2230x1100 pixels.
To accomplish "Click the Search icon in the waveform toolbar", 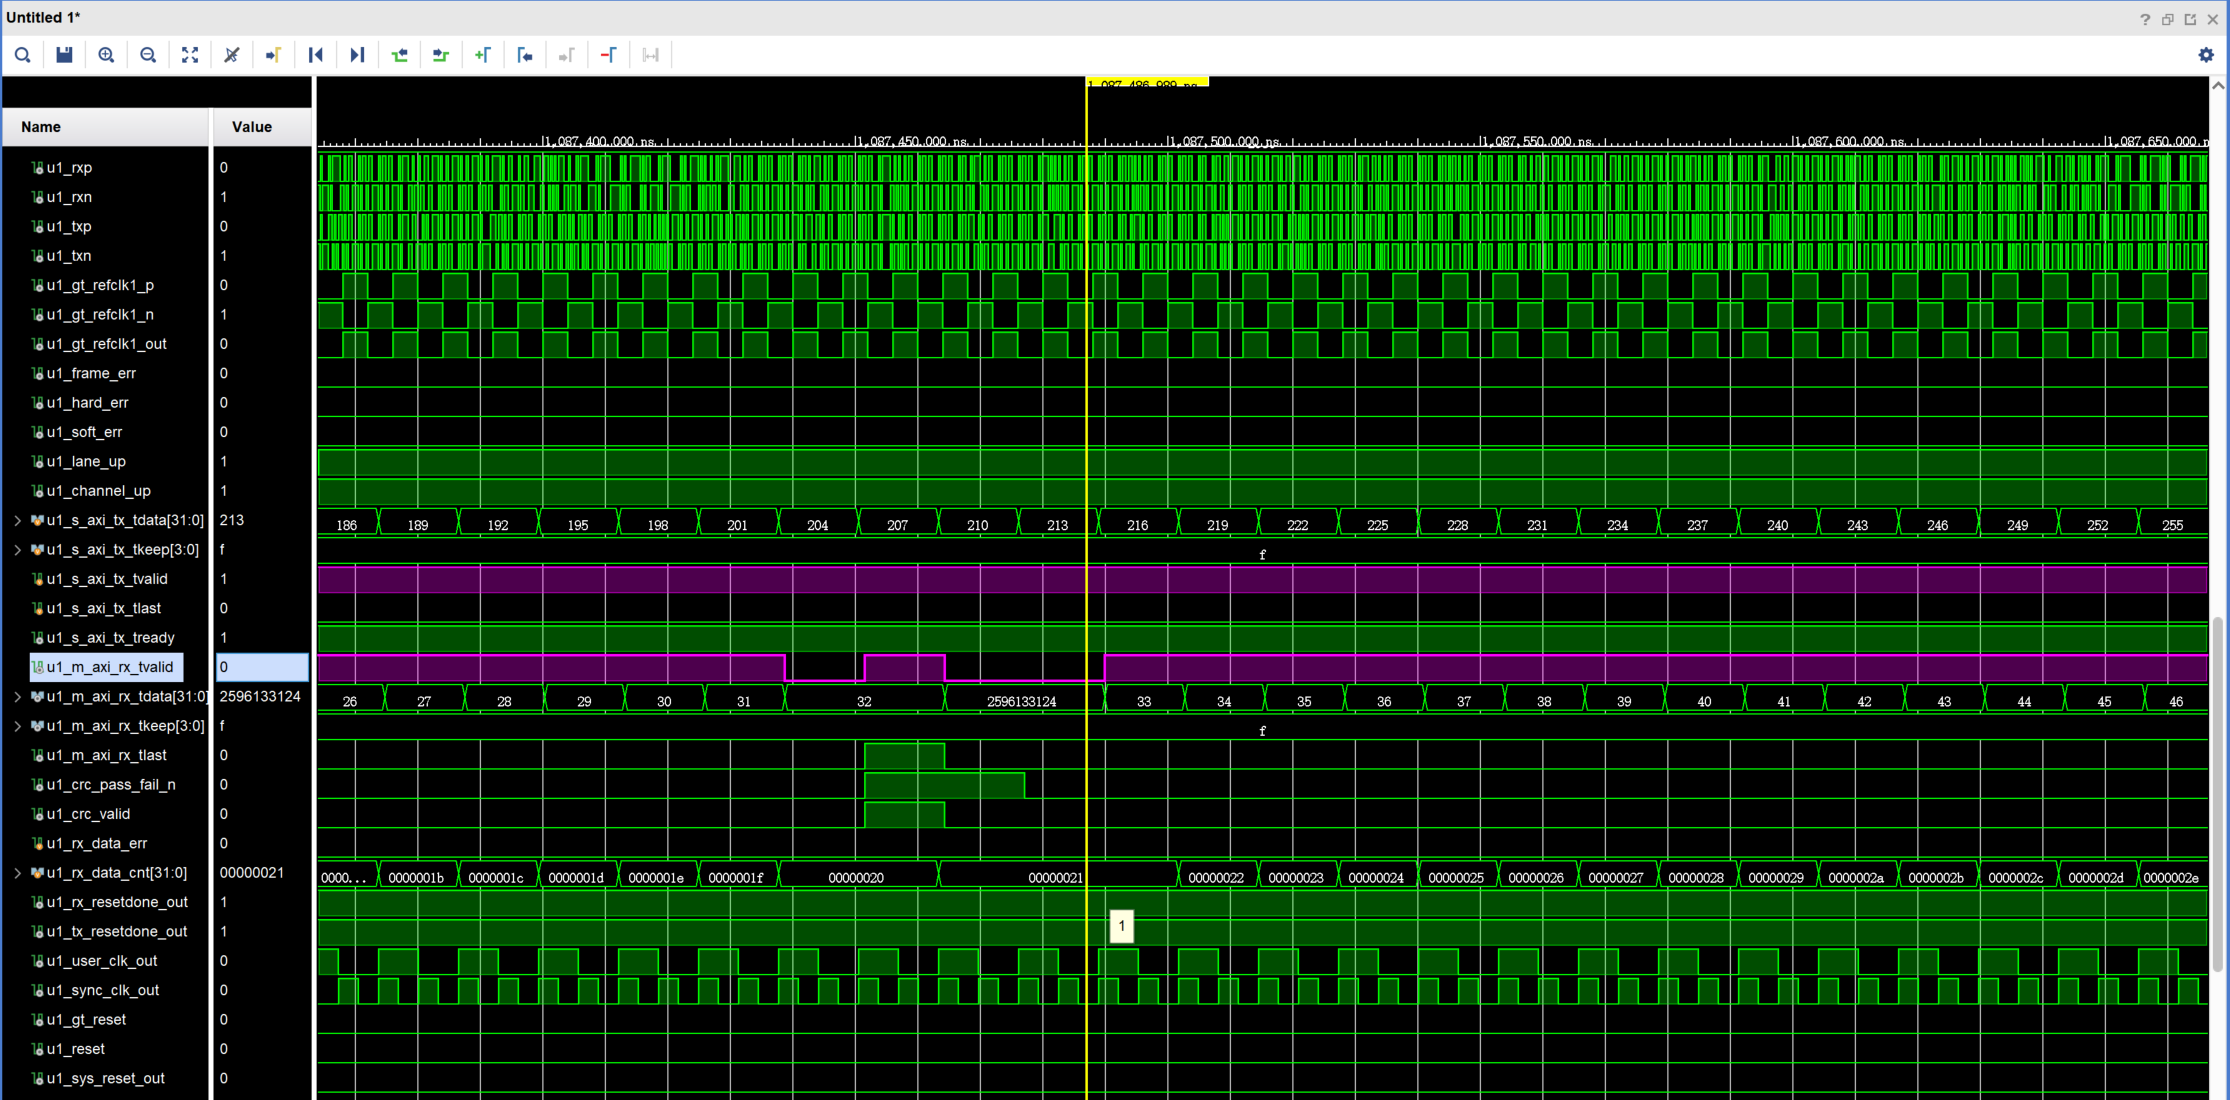I will tap(22, 55).
